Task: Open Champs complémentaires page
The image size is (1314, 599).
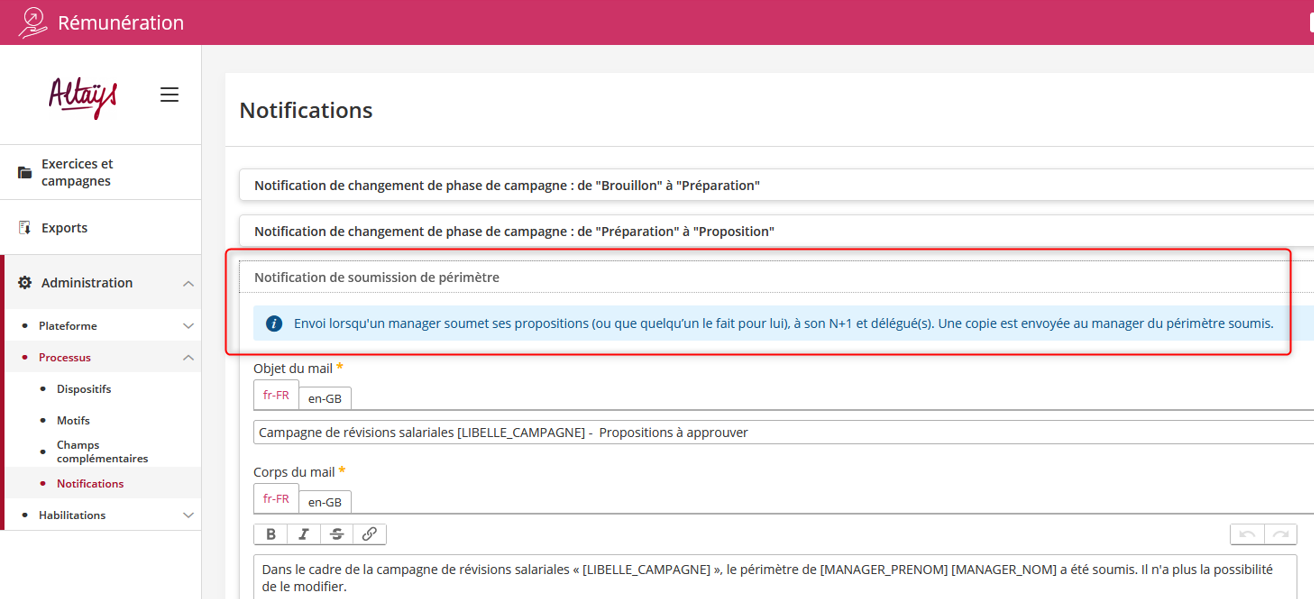Action: tap(102, 452)
